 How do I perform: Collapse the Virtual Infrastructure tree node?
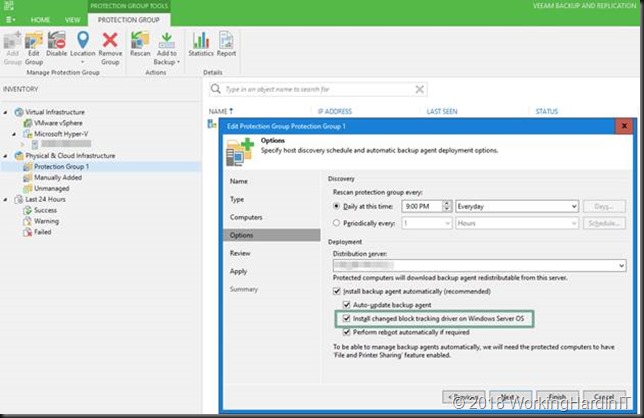click(5, 112)
